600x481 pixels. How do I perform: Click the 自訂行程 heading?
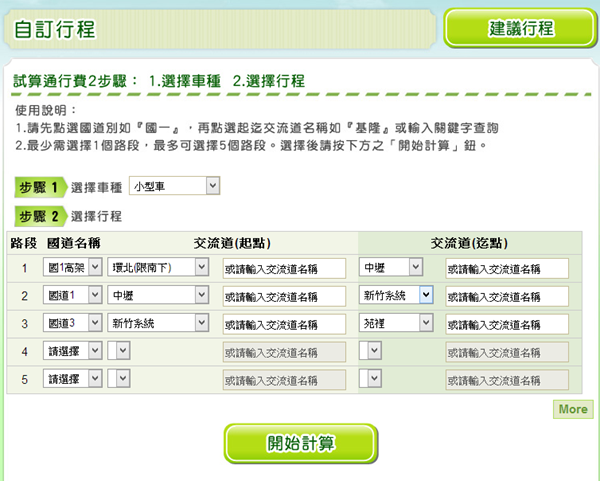(x=54, y=29)
